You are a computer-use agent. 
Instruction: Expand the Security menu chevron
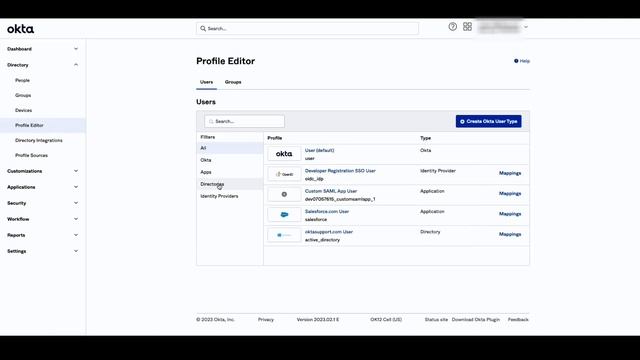[76, 203]
